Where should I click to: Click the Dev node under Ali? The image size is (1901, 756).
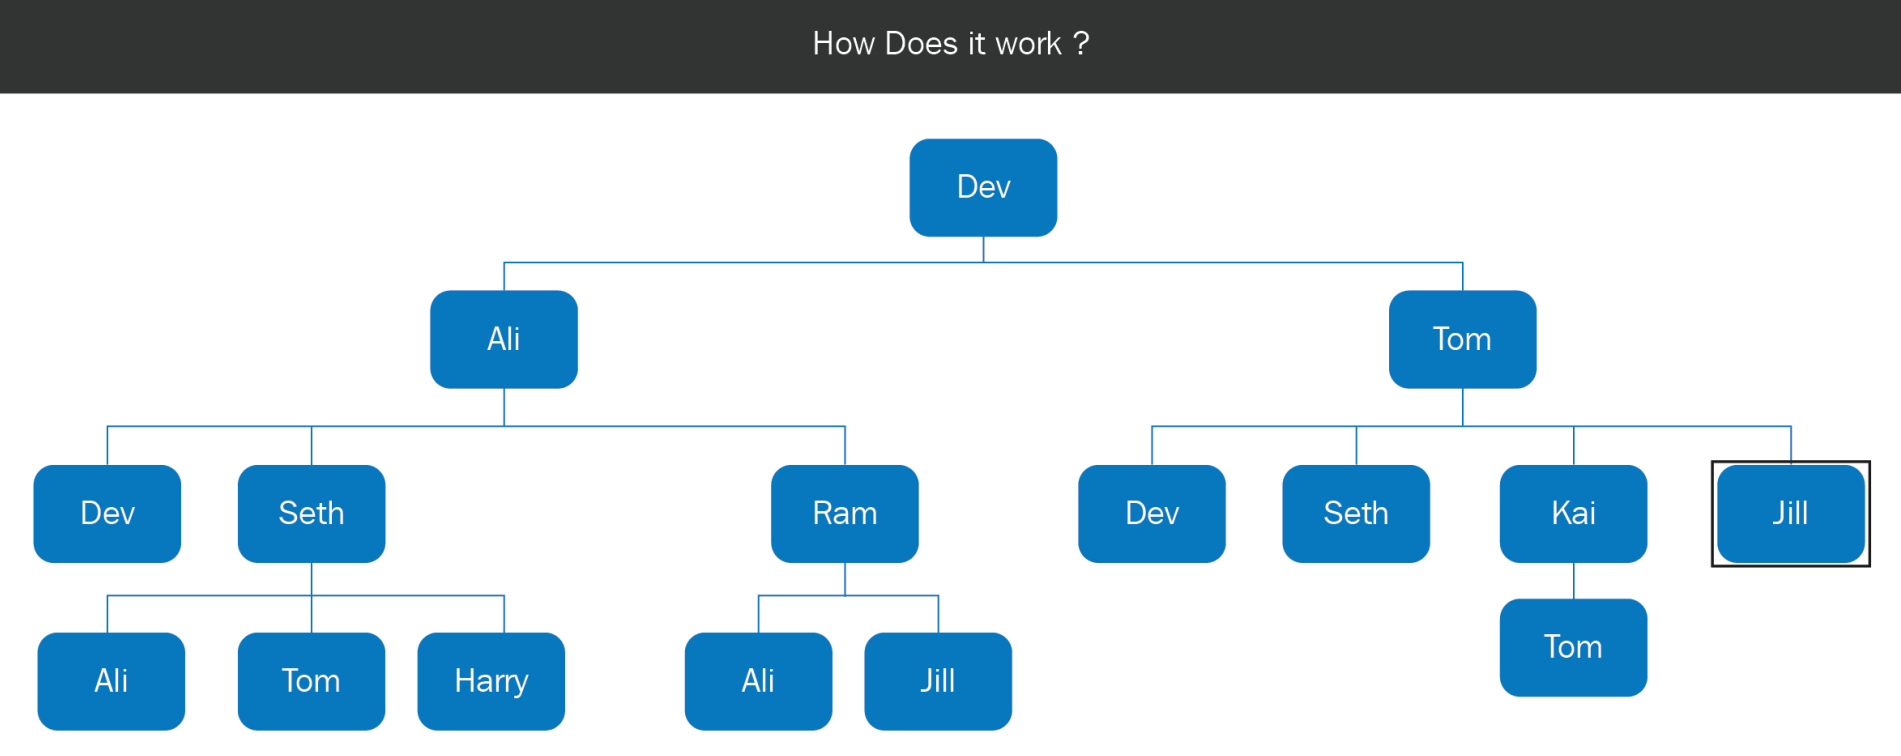107,514
